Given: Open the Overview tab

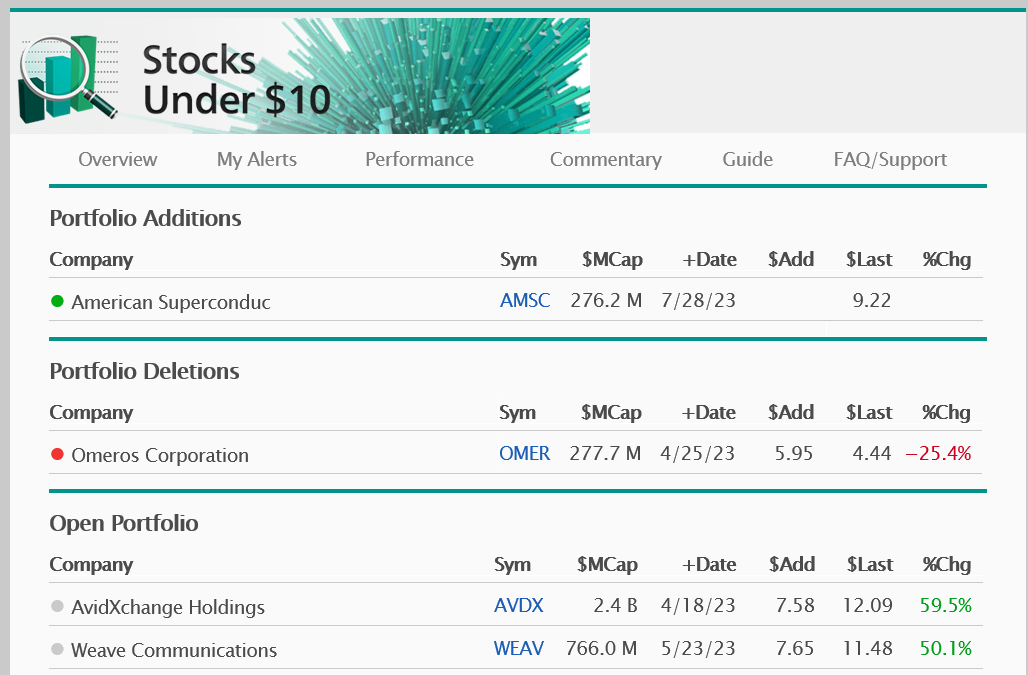Looking at the screenshot, I should (117, 159).
